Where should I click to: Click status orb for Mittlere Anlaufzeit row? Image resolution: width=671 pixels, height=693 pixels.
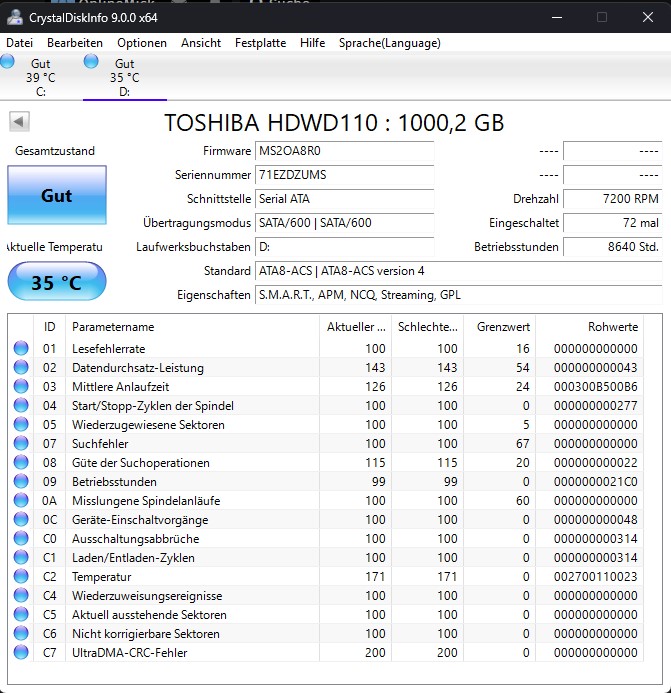pyautogui.click(x=21, y=386)
